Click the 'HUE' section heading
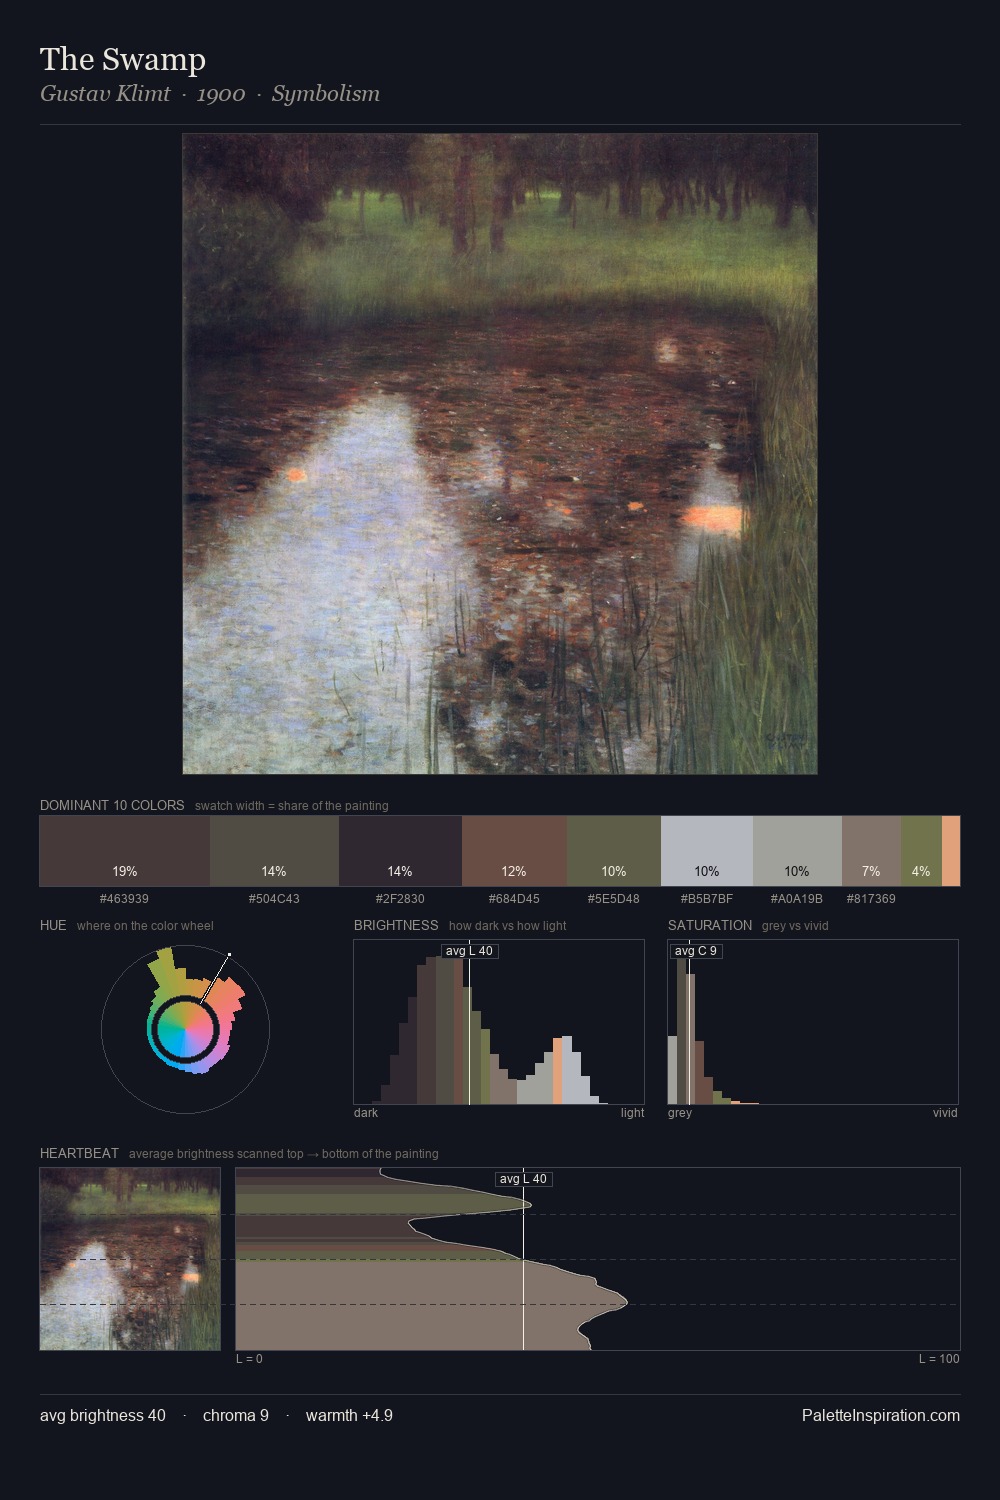 tap(53, 925)
